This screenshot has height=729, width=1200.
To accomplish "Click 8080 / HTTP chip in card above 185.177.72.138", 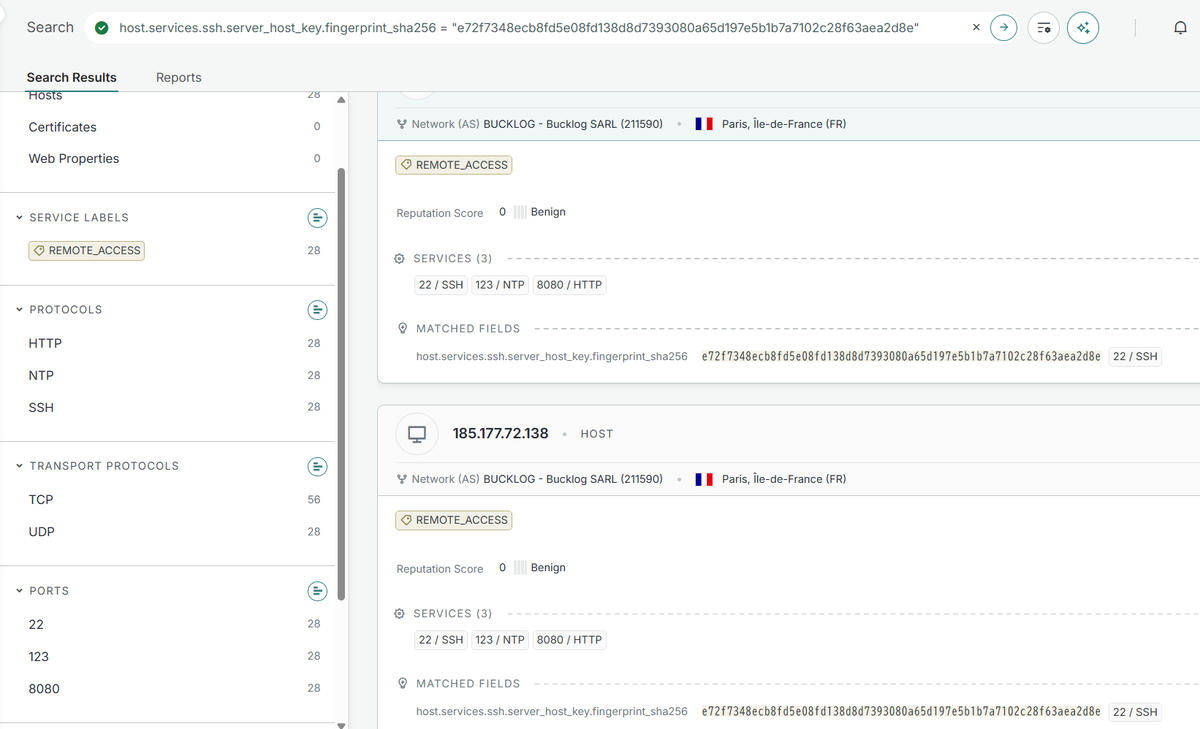I will pos(569,285).
